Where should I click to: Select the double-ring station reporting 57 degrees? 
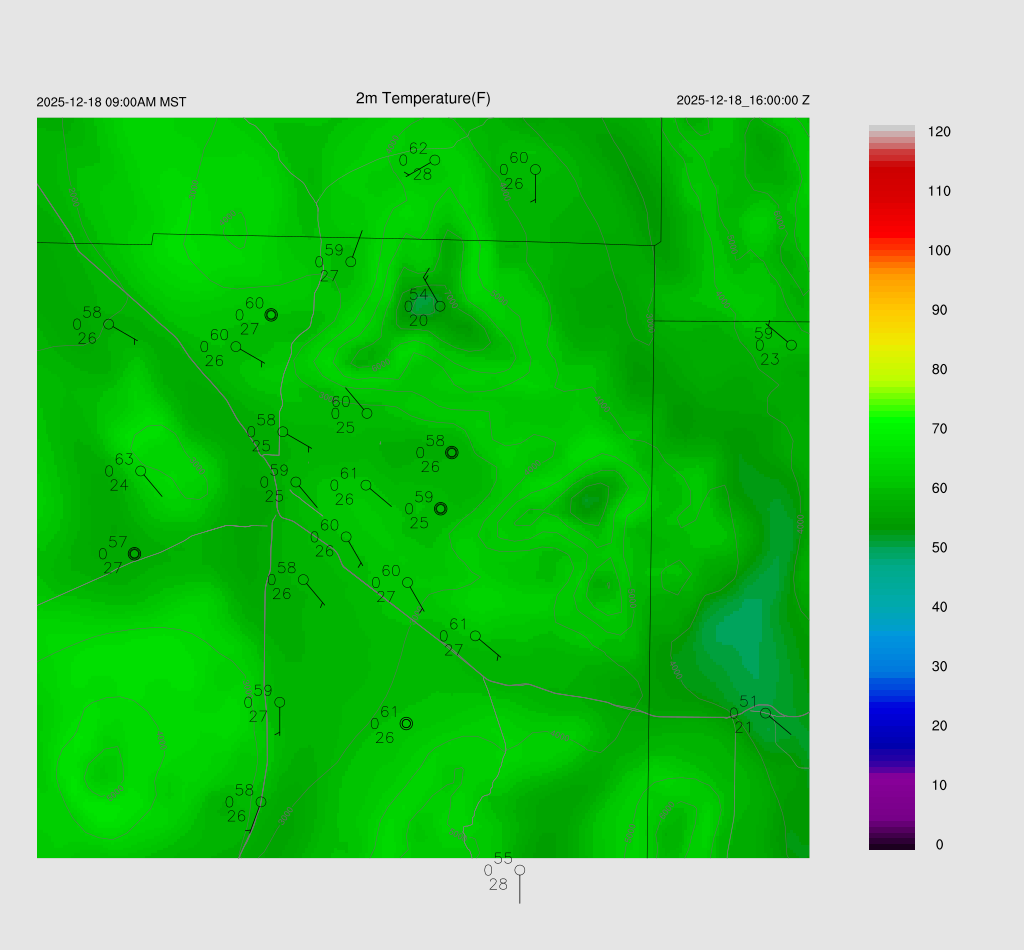coord(134,553)
